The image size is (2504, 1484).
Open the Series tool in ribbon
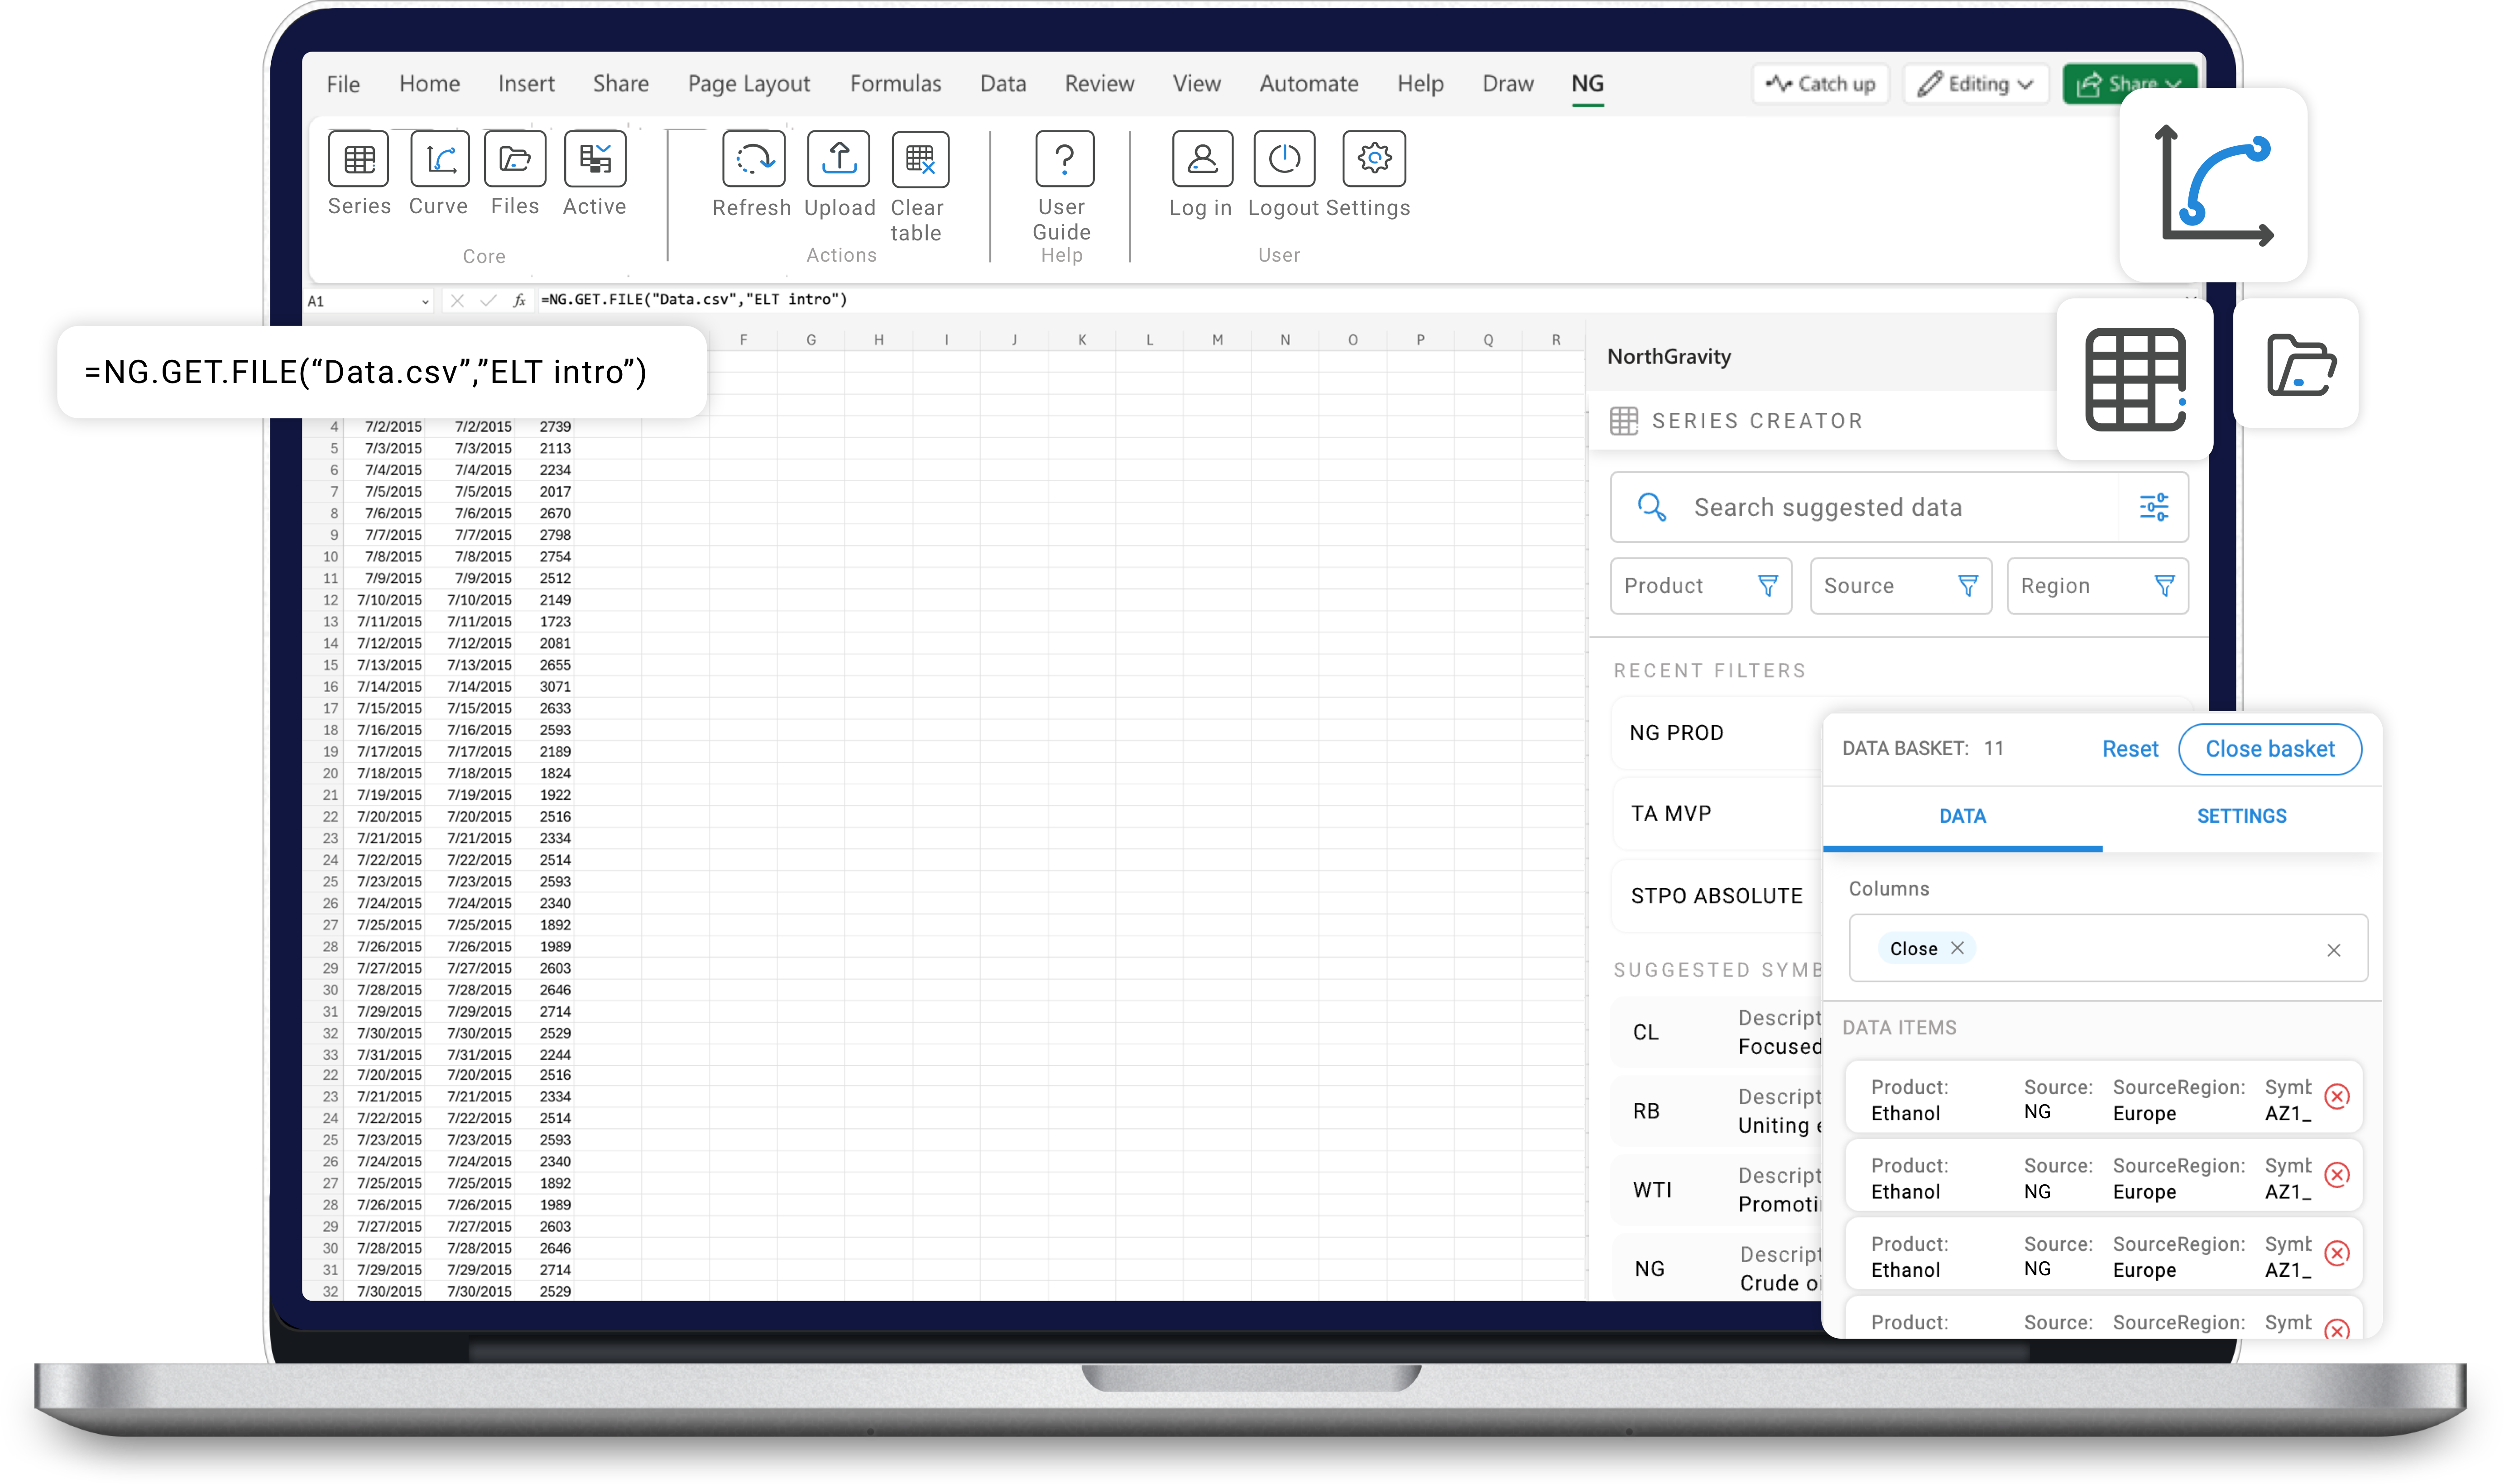(x=358, y=159)
